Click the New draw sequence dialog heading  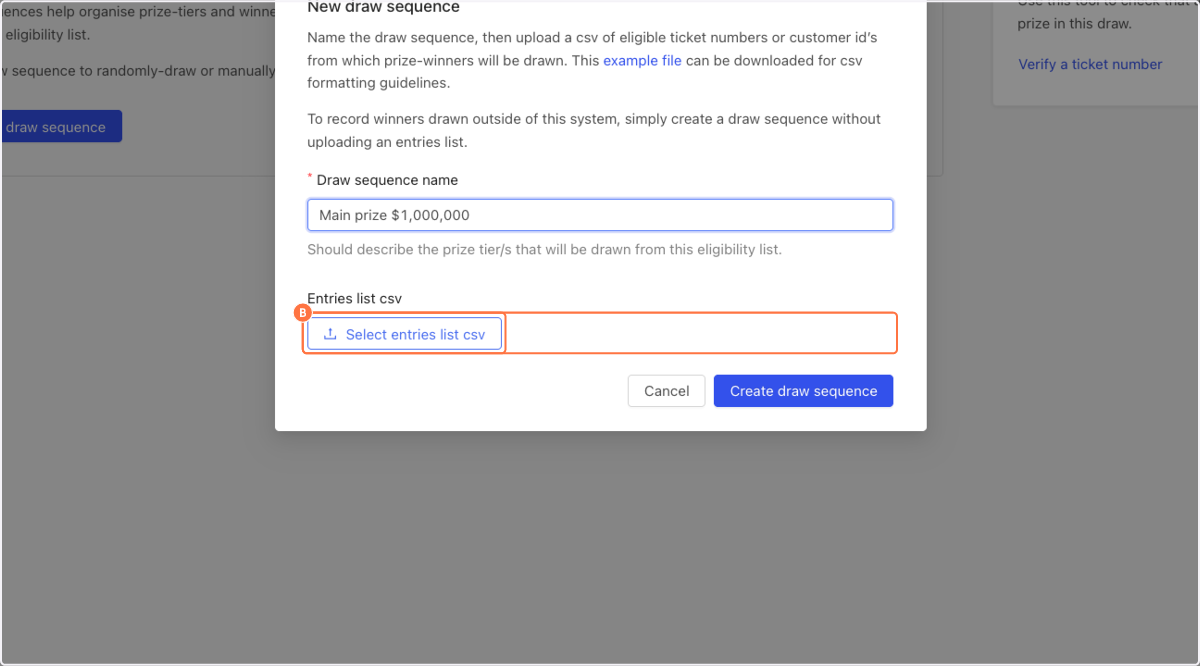(384, 8)
